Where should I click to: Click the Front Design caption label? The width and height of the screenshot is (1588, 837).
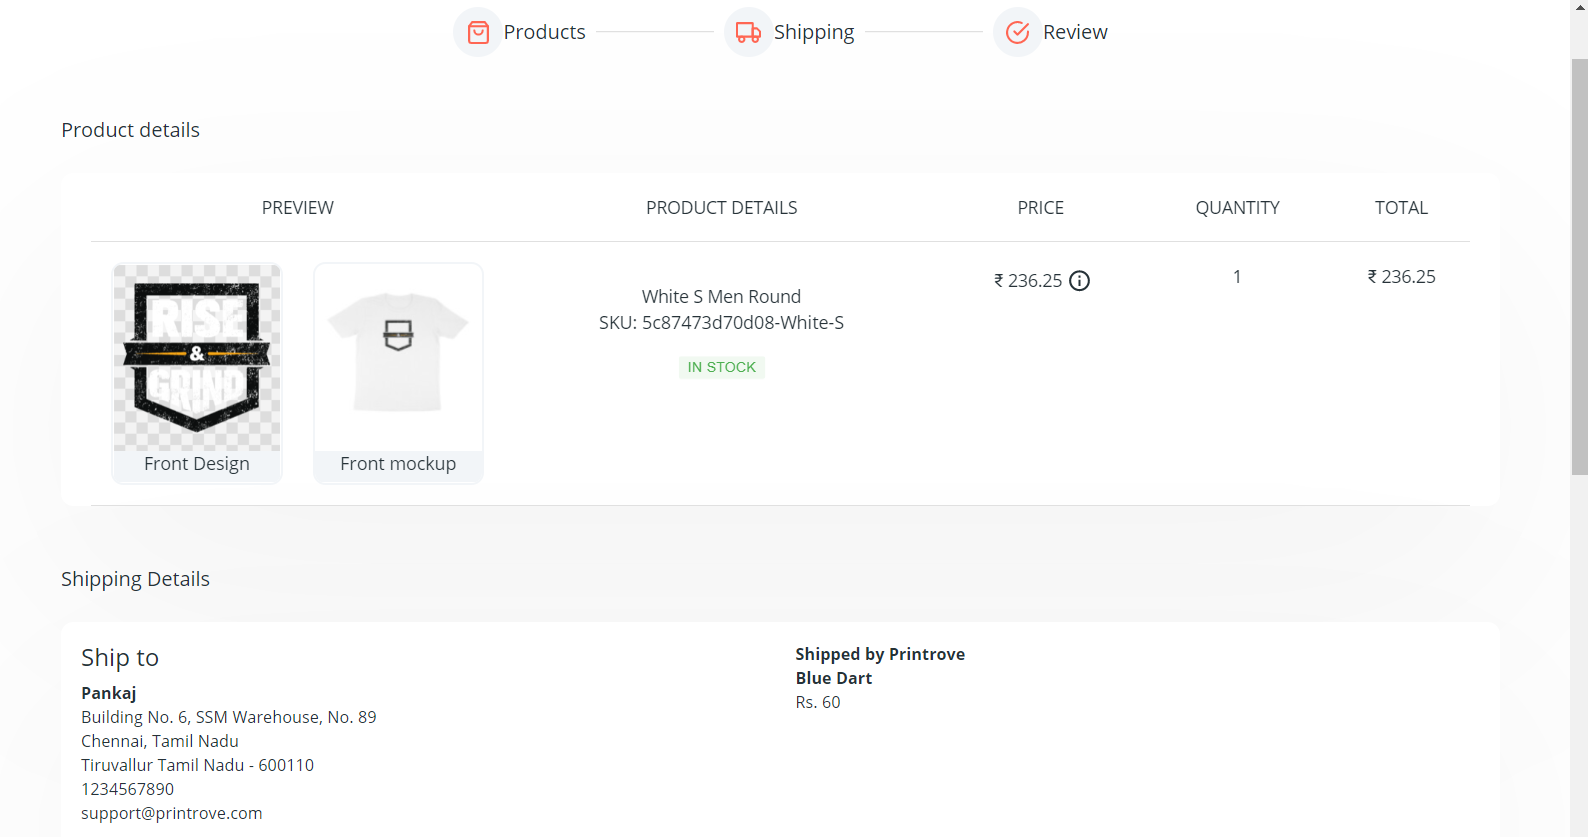pos(197,464)
